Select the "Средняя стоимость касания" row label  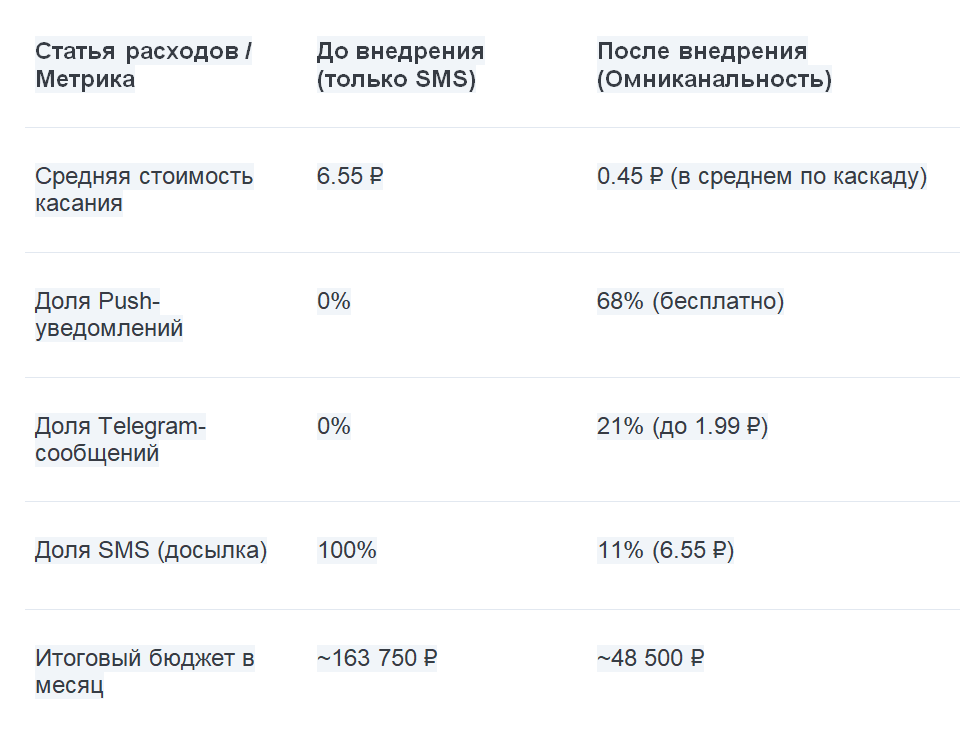[144, 190]
